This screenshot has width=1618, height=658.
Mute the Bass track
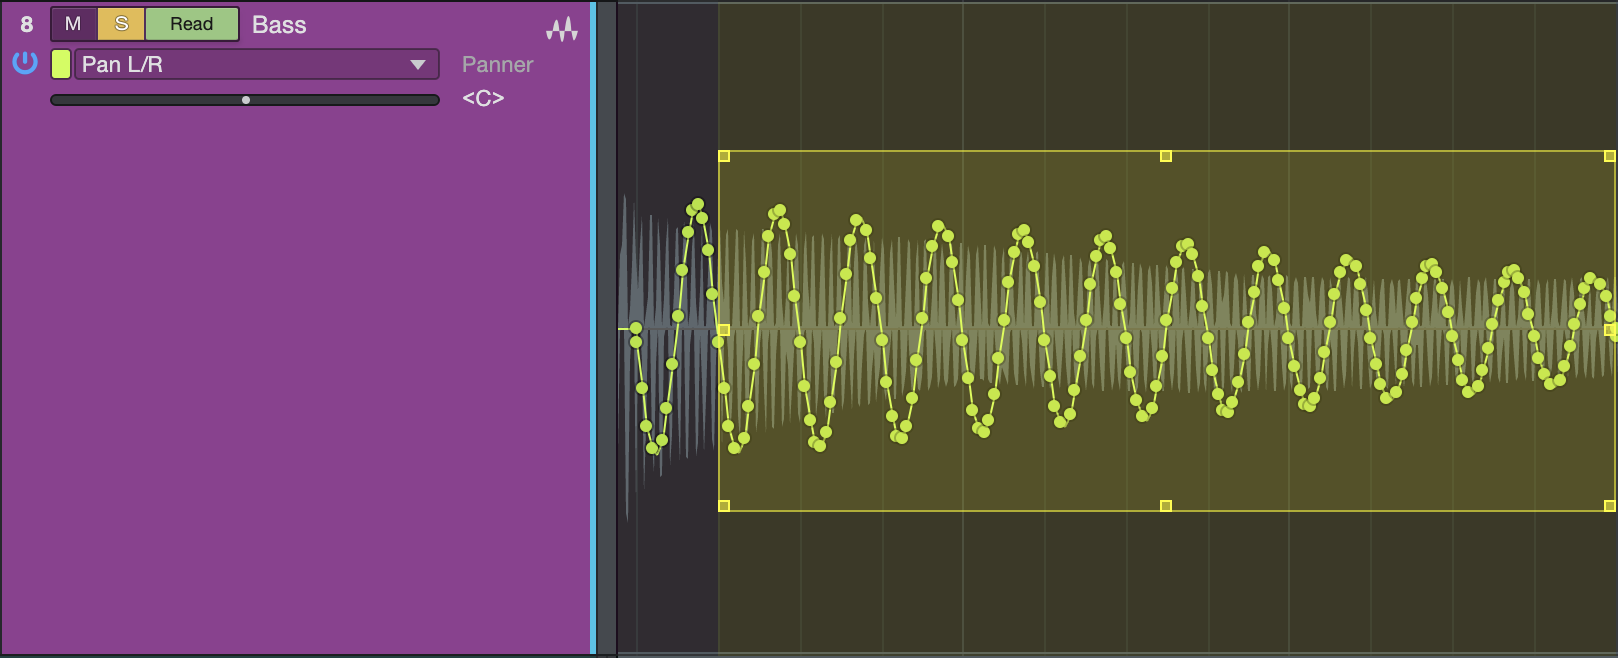[x=74, y=24]
